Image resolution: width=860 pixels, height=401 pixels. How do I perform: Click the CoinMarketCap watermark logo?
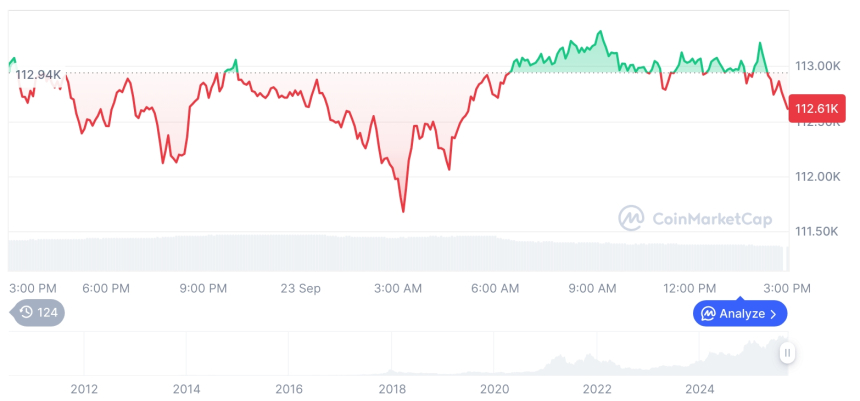coord(631,217)
